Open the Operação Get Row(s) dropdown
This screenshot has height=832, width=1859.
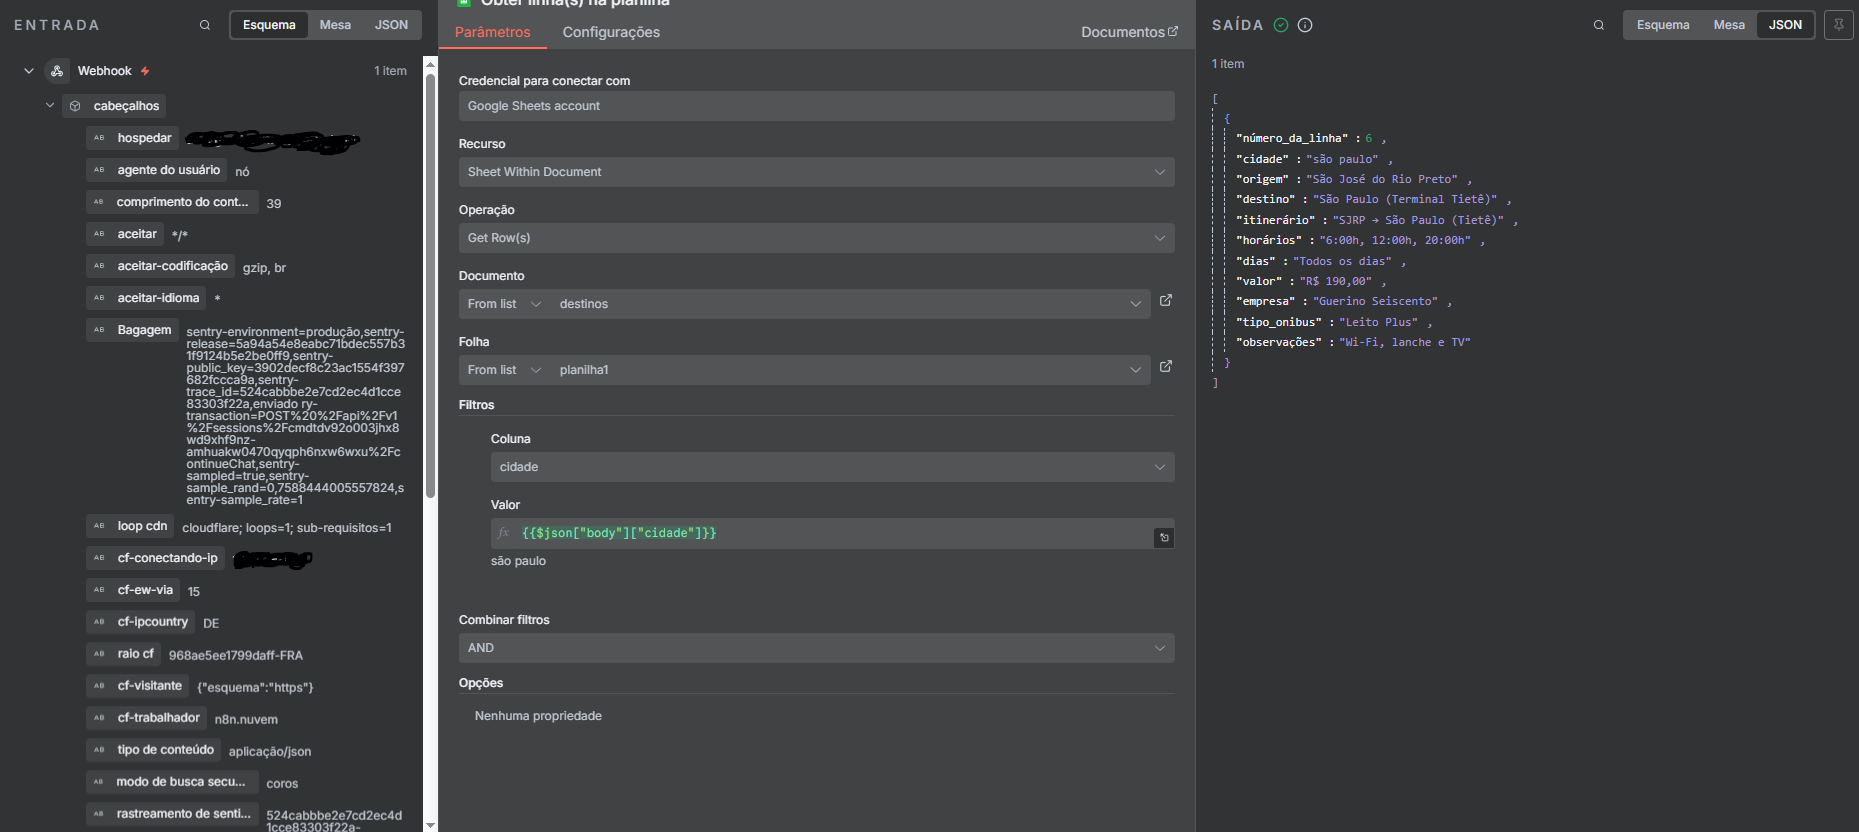click(816, 238)
